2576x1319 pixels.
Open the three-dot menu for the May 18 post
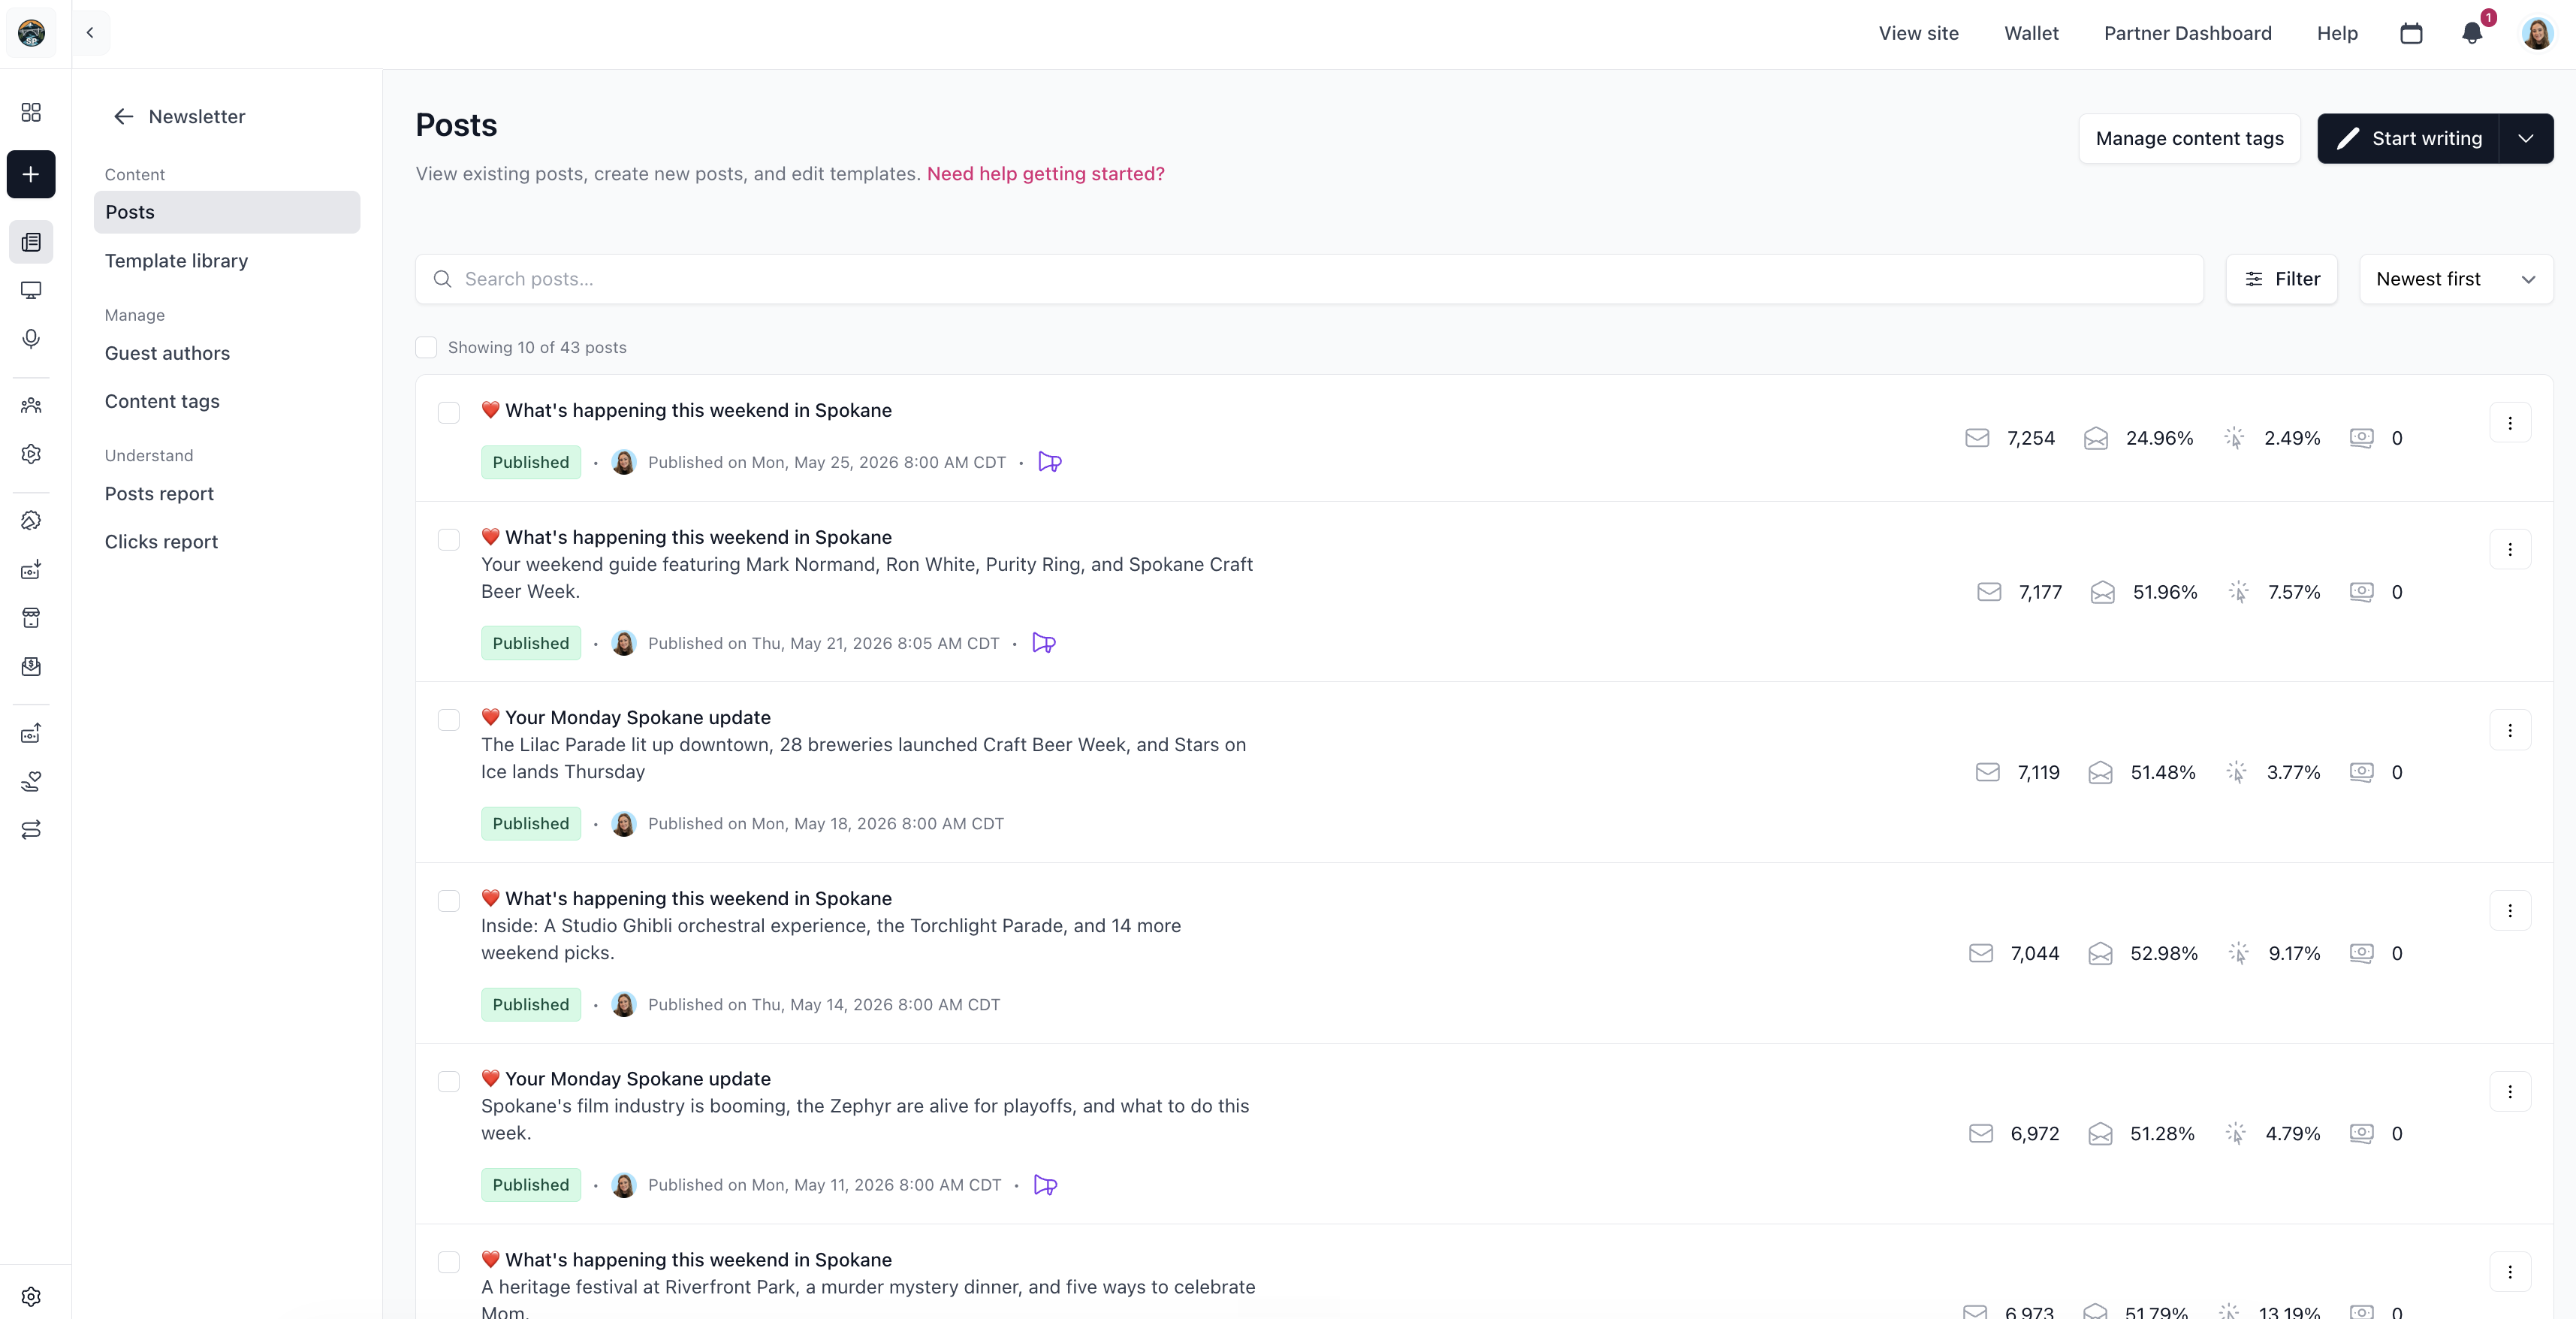coord(2510,730)
